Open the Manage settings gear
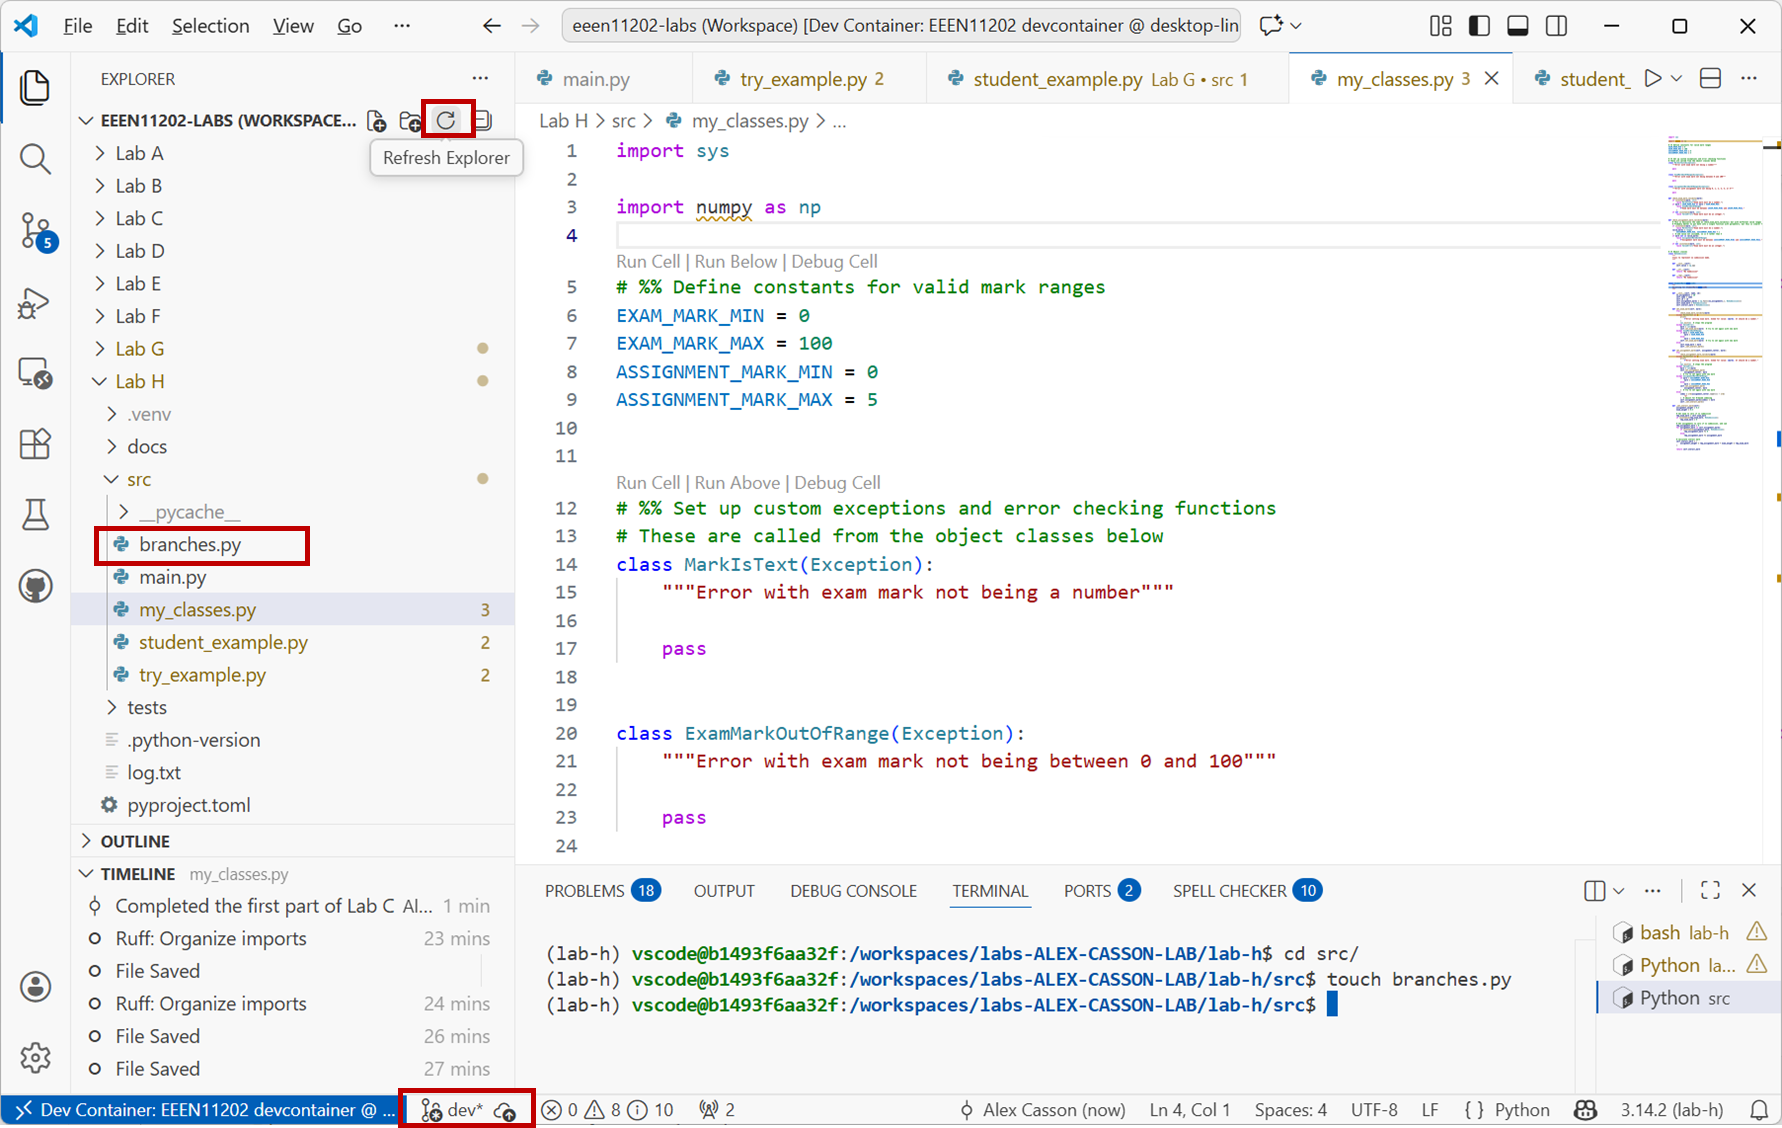Image resolution: width=1782 pixels, height=1128 pixels. coord(35,1057)
